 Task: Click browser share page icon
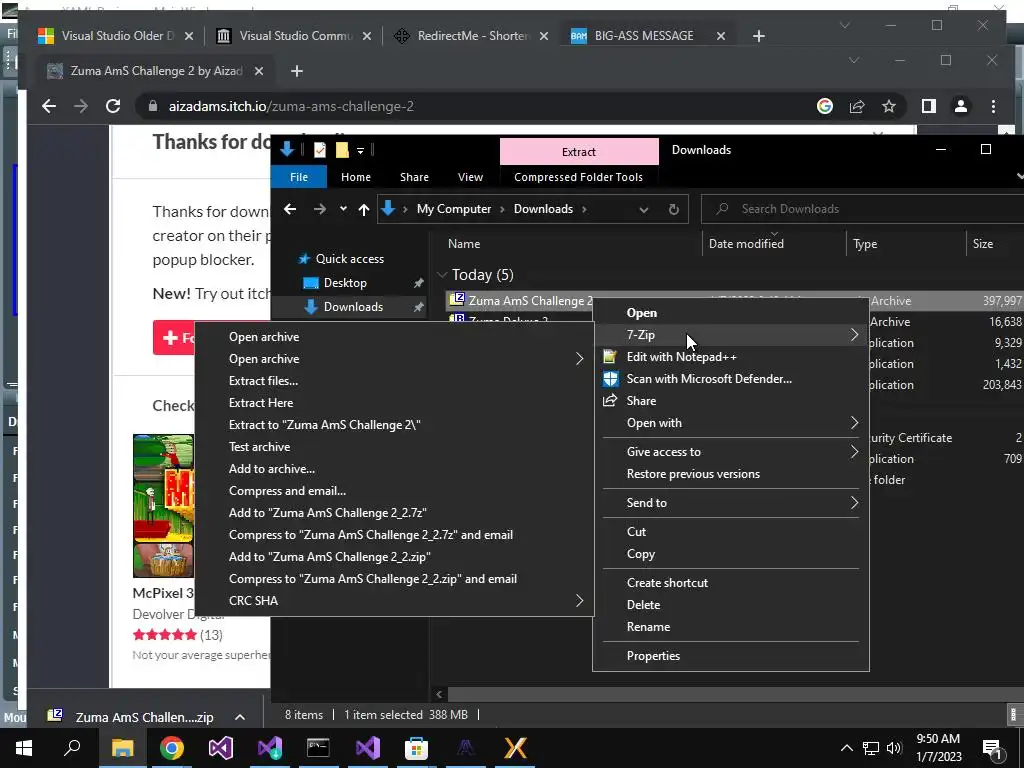tap(857, 106)
